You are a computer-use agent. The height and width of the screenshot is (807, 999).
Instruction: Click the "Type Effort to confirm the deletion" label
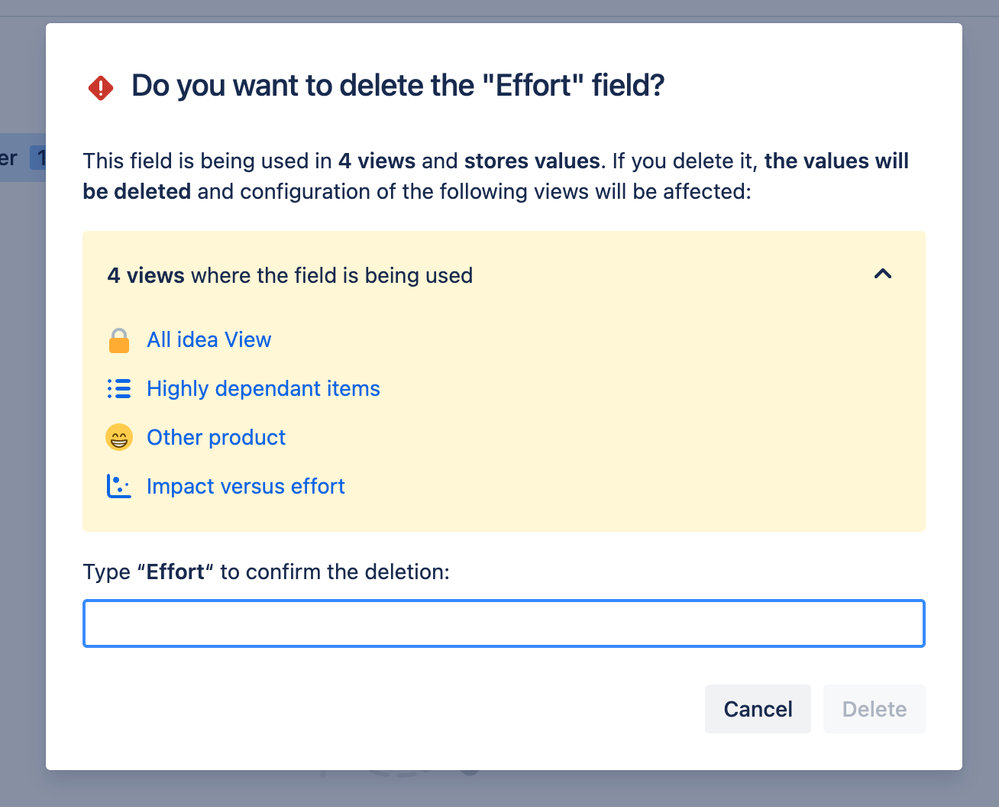(266, 572)
